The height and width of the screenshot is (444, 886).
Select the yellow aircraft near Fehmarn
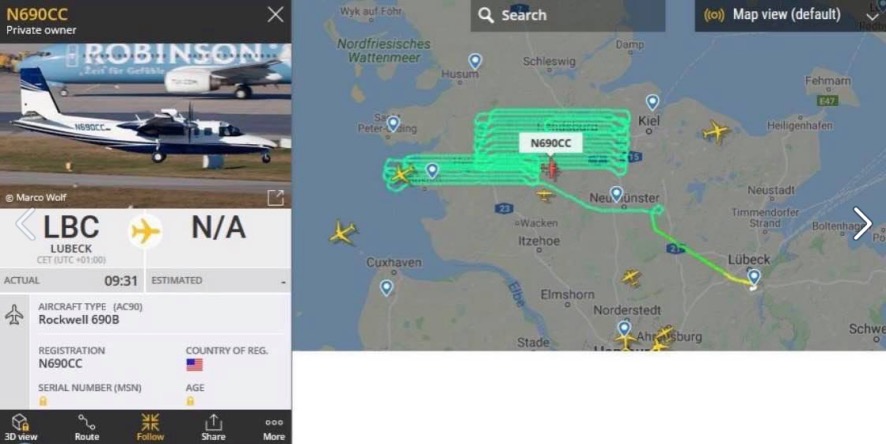(716, 132)
